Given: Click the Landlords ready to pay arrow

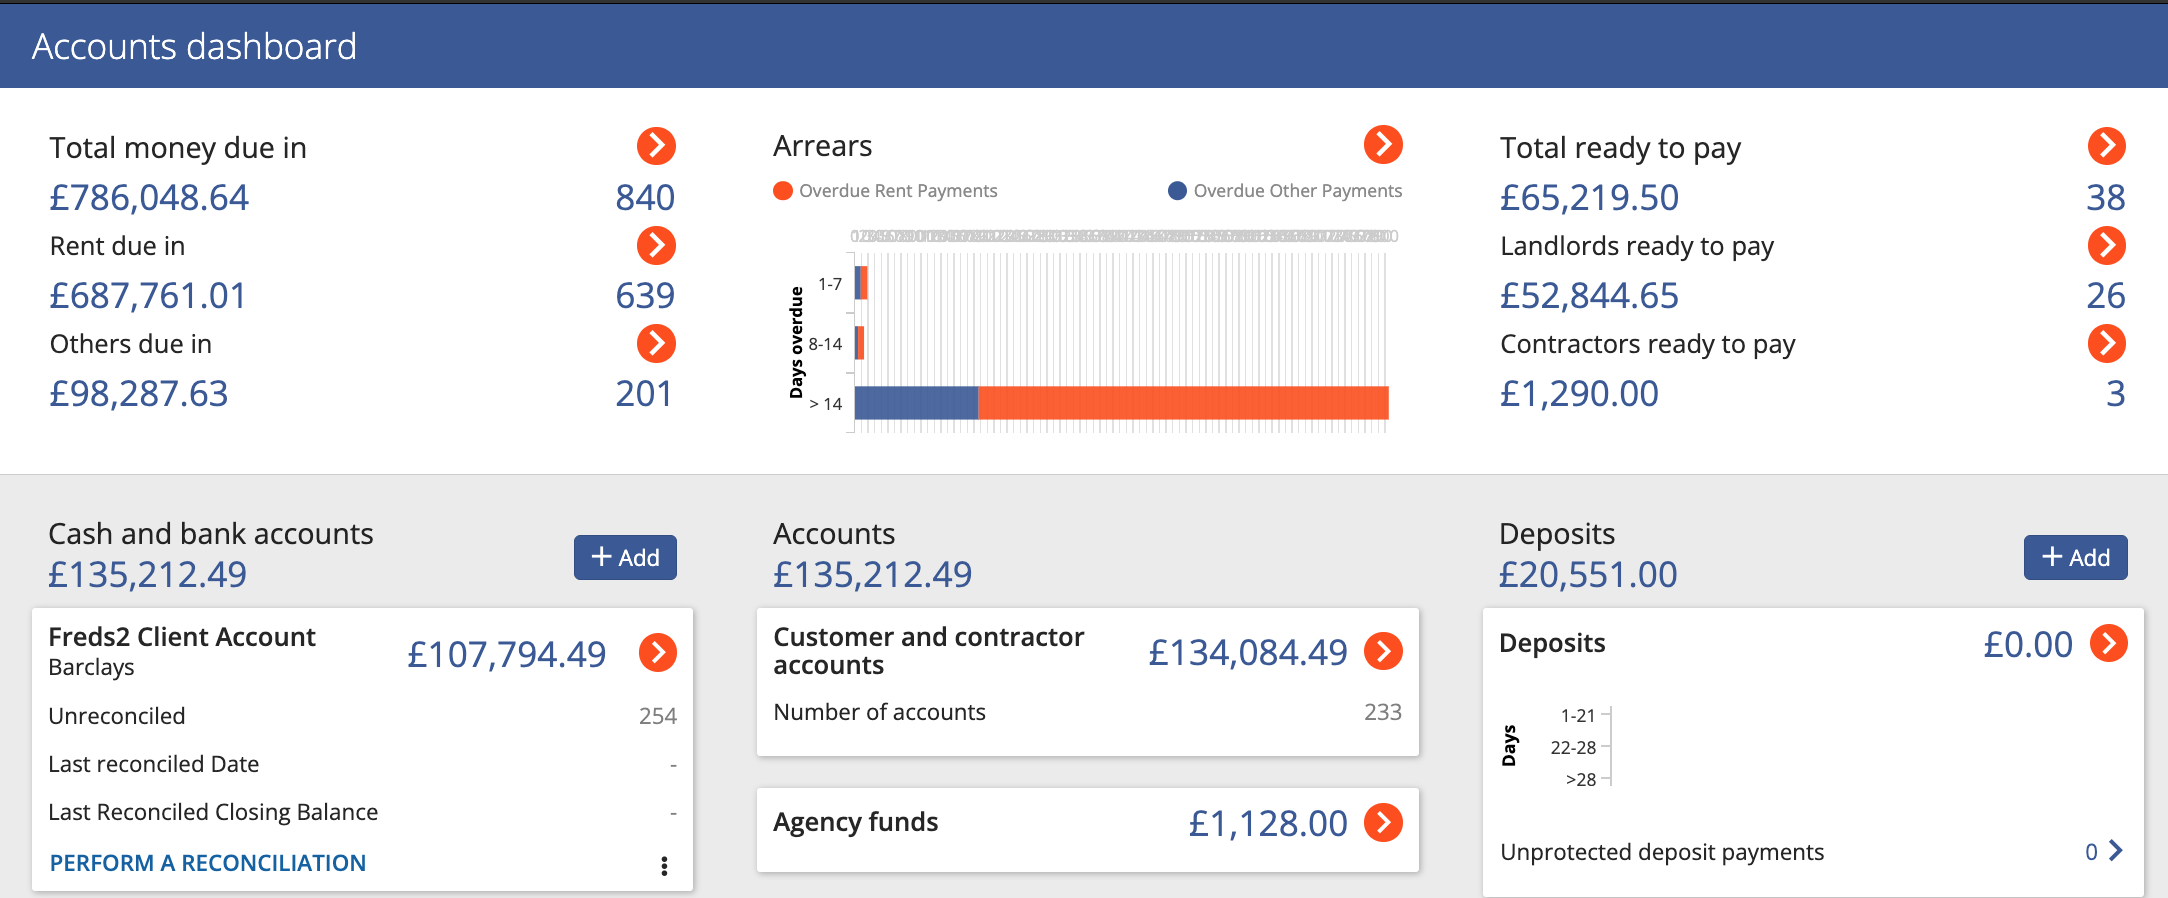Looking at the screenshot, I should (2106, 245).
